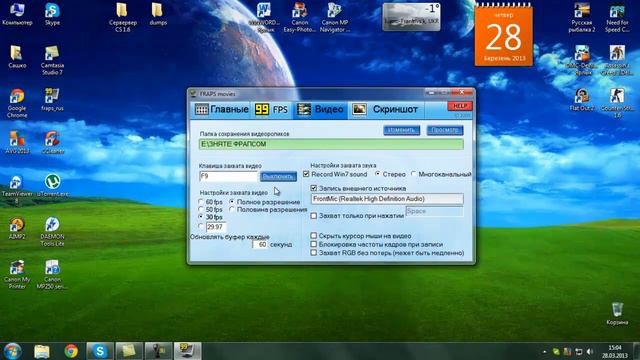This screenshot has width=640, height=360.
Task: Click the FRAPS taskbar button
Action: coord(188,351)
